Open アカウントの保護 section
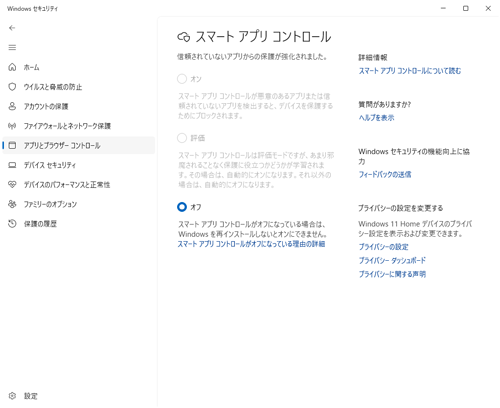Screen dimensions: 500x408 tap(78, 106)
